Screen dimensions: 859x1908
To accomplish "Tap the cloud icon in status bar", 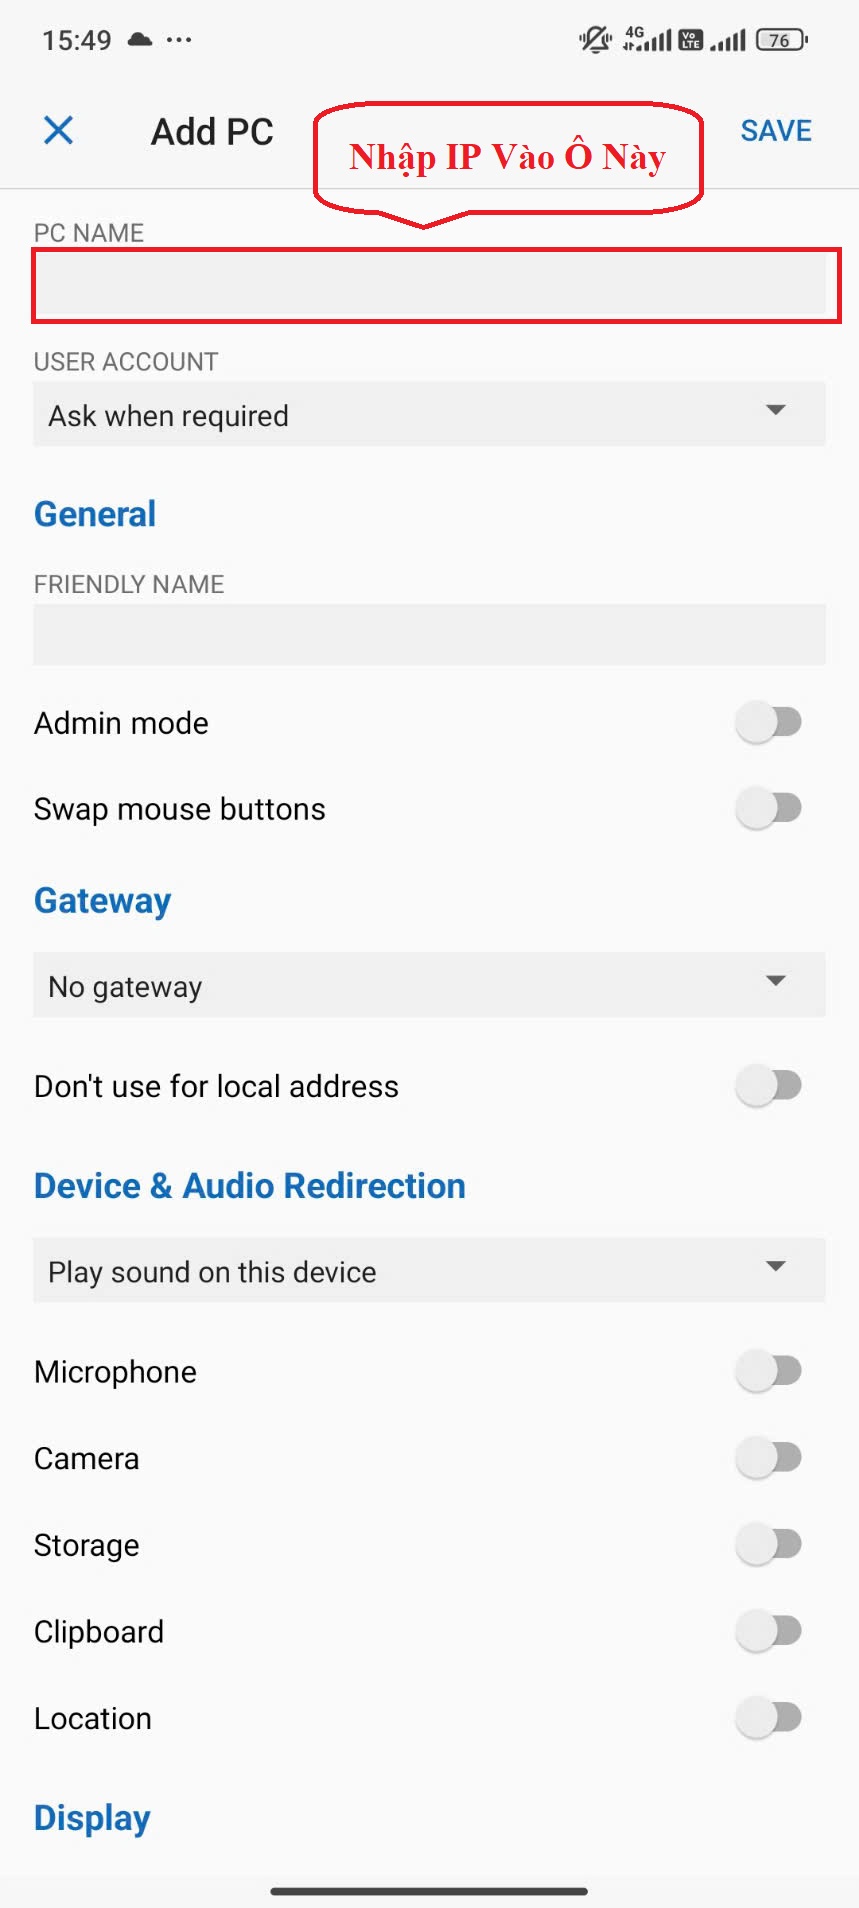I will click(x=140, y=40).
